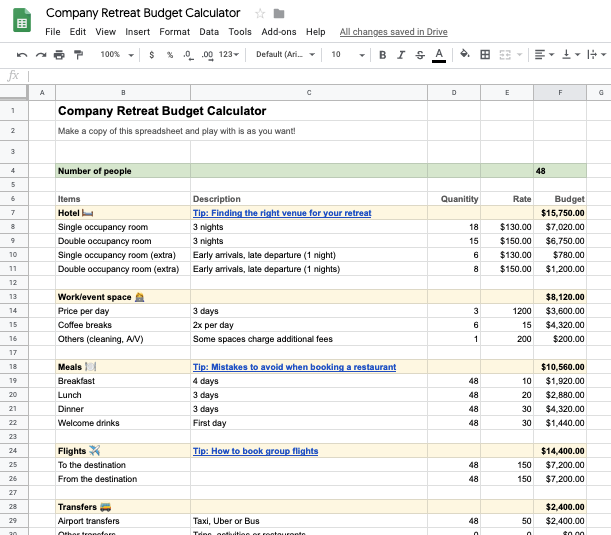611x535 pixels.
Task: Click the document title Company Retreat Budget Calculator
Action: point(143,13)
